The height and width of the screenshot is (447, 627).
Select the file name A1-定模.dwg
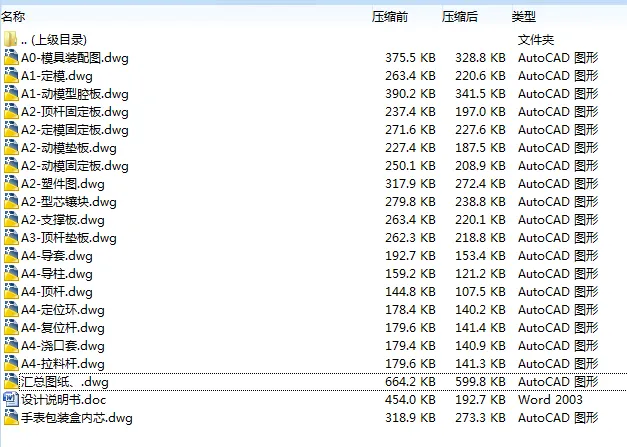pyautogui.click(x=57, y=76)
